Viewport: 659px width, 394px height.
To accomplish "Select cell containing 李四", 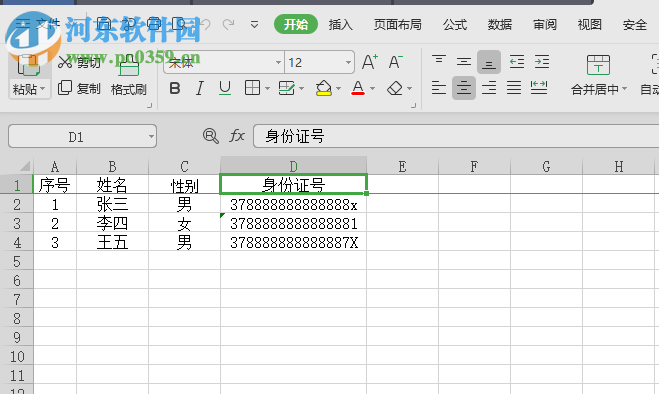I will [112, 223].
